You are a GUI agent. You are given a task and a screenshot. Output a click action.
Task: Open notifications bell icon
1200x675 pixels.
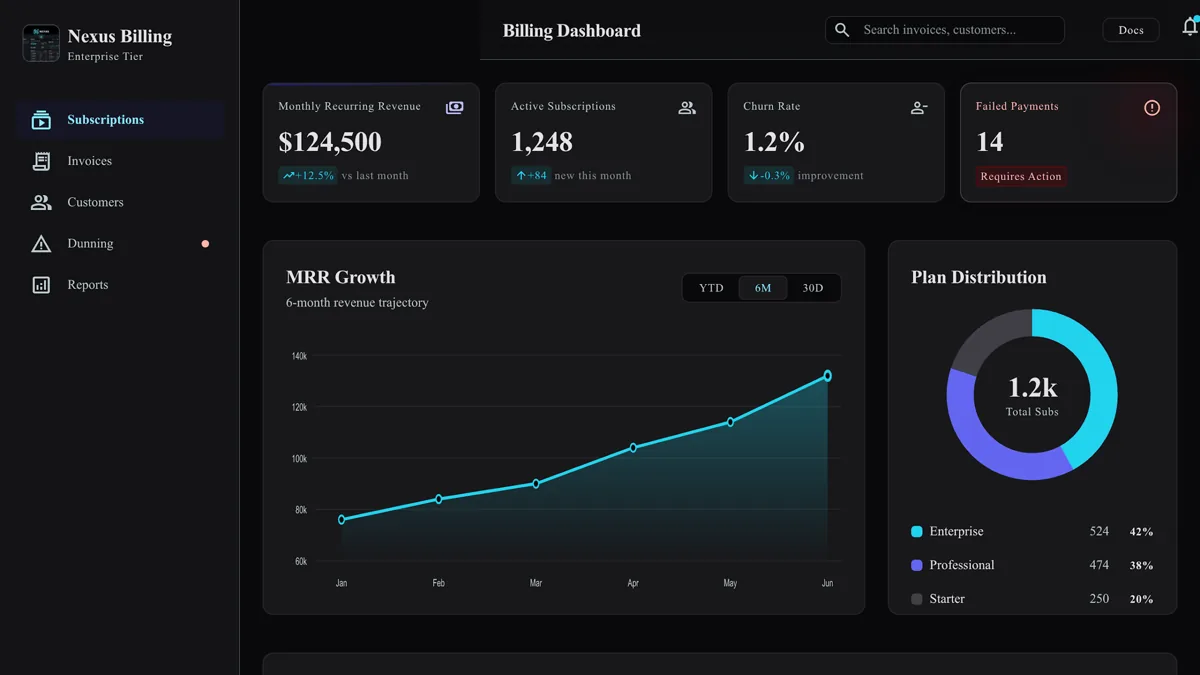pyautogui.click(x=1190, y=28)
